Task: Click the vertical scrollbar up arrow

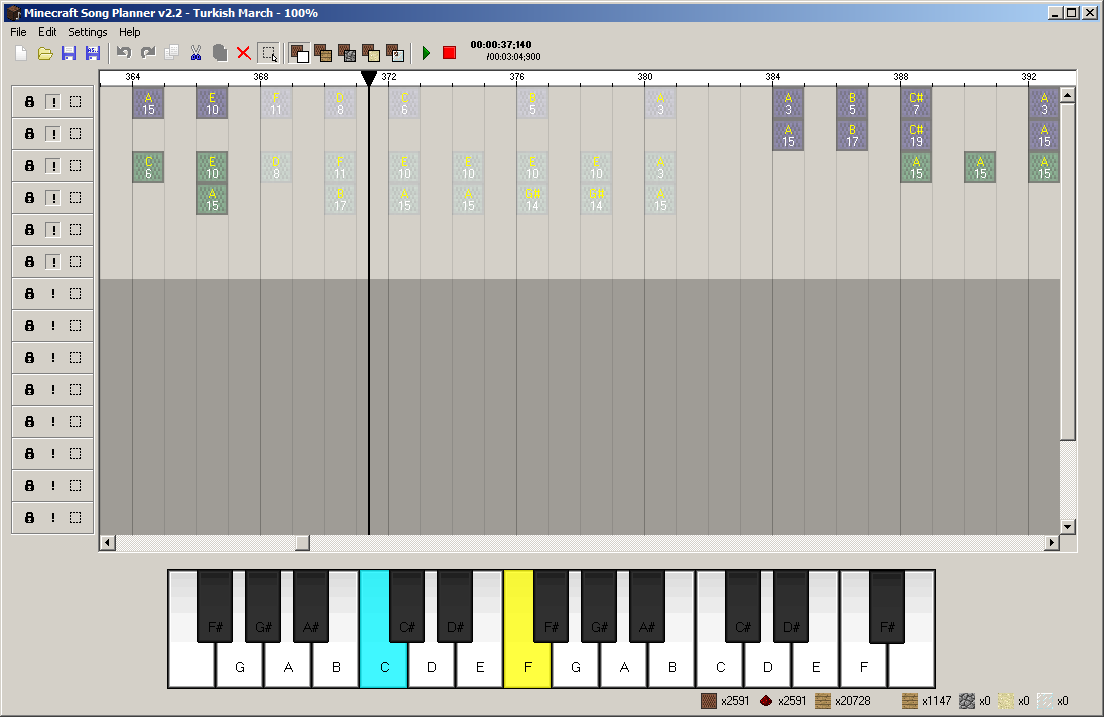Action: coord(1067,95)
